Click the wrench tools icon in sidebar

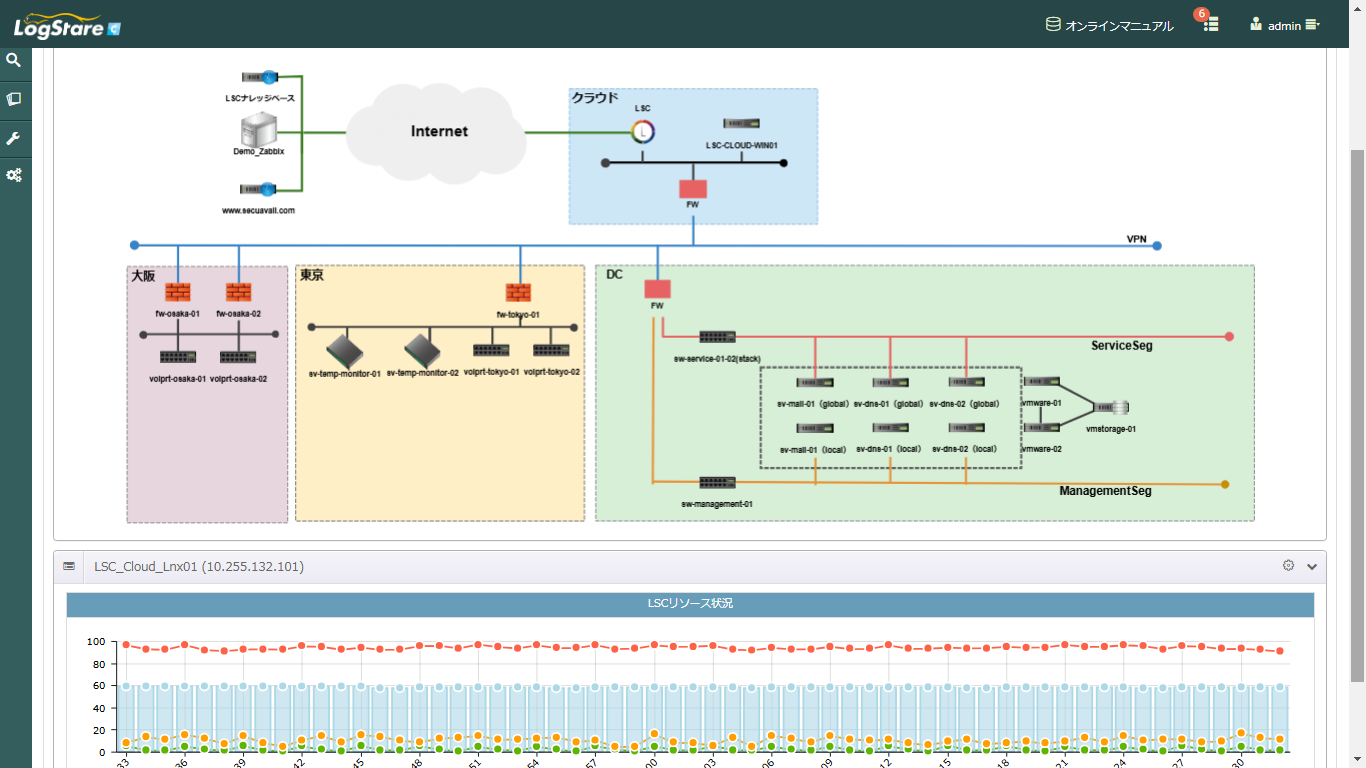point(14,137)
